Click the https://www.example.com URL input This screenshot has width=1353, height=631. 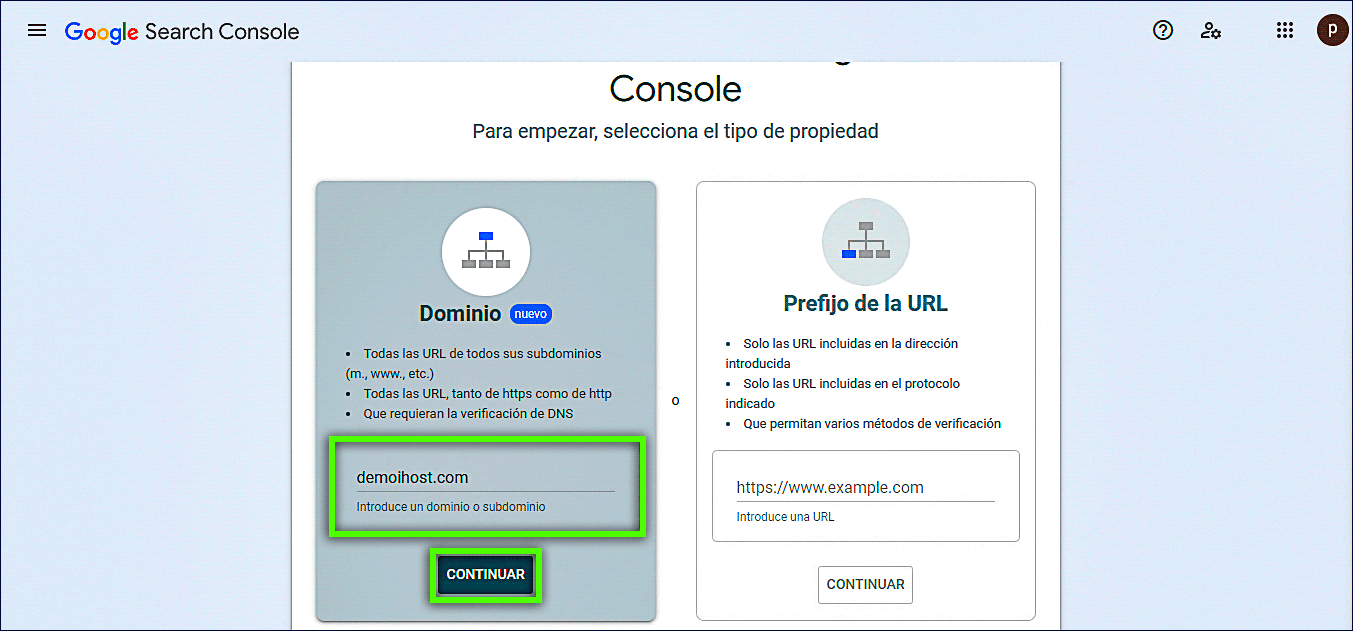coord(865,488)
